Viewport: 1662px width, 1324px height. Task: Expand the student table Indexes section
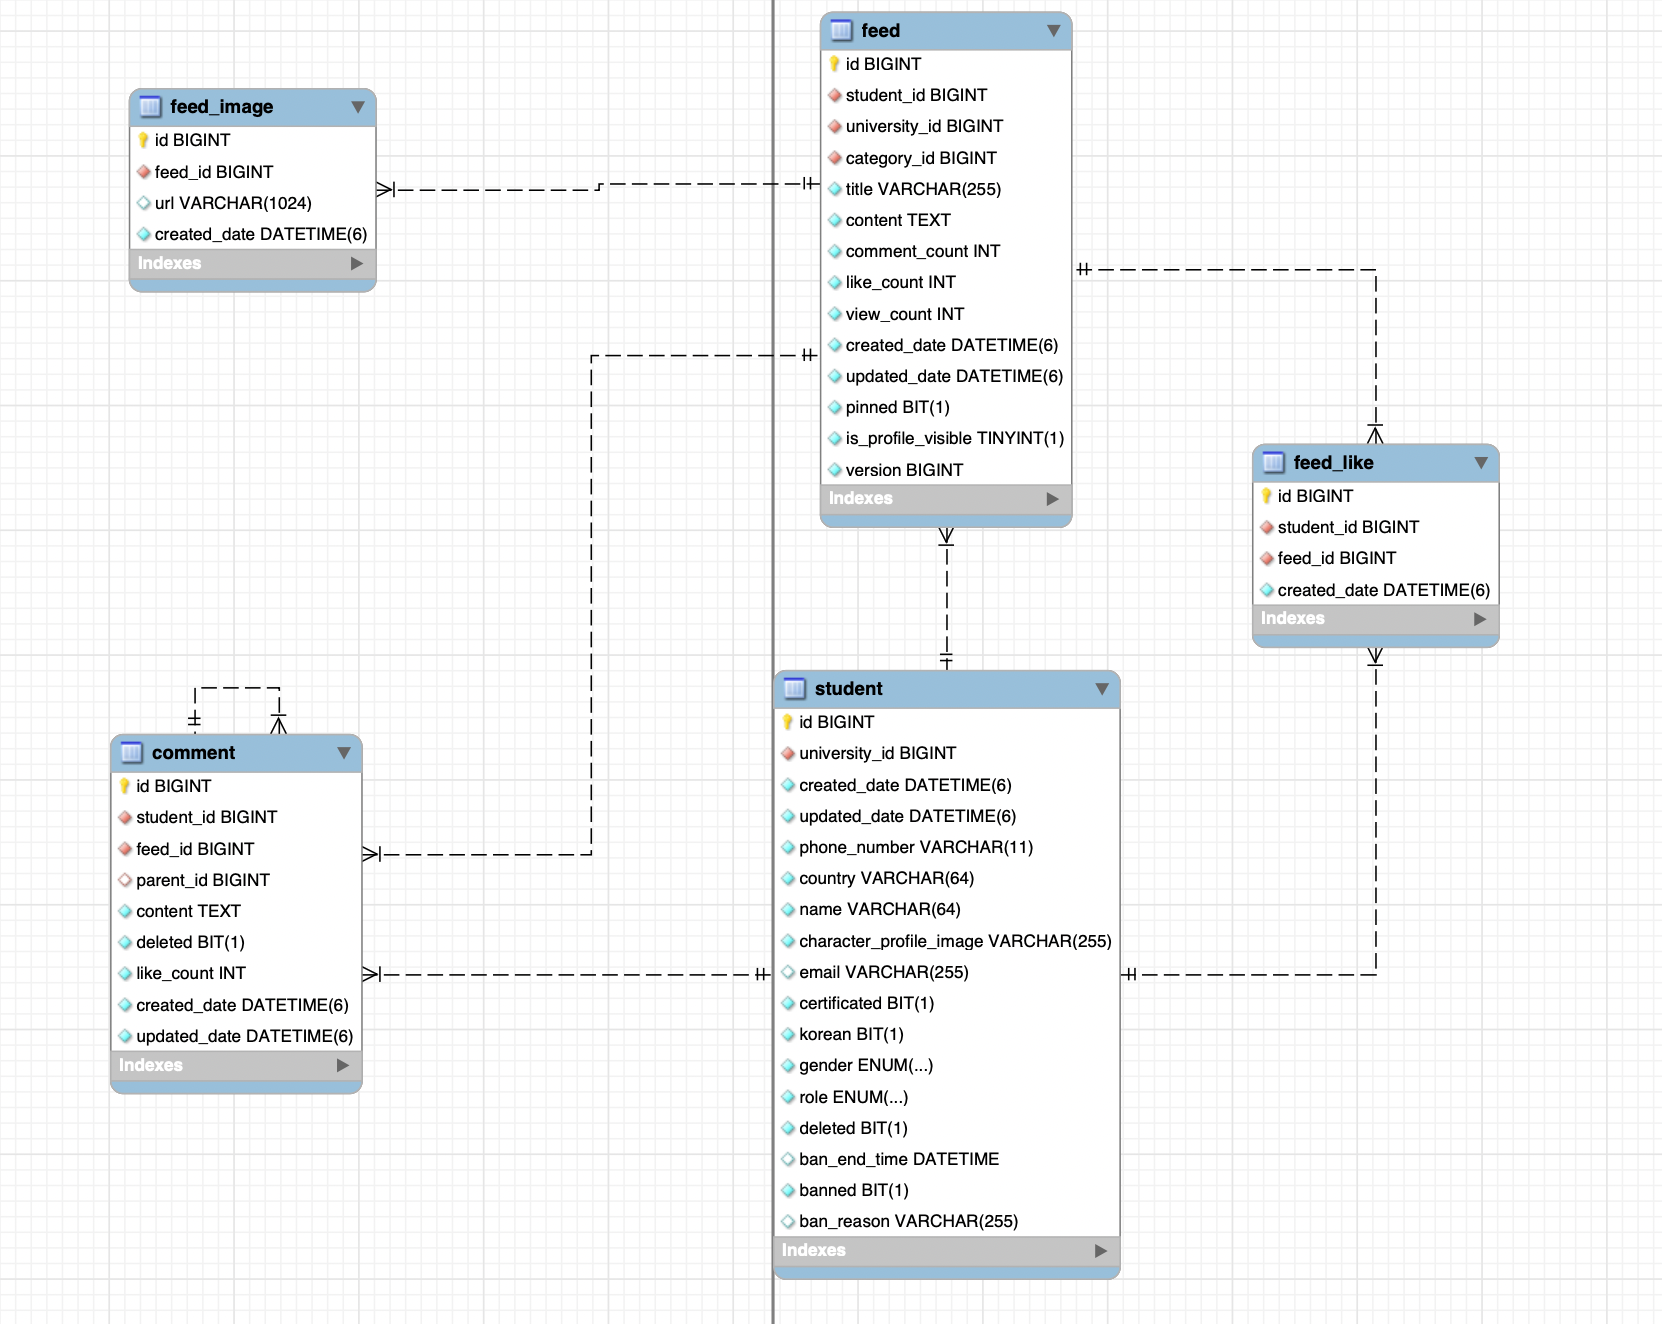[x=1100, y=1250]
